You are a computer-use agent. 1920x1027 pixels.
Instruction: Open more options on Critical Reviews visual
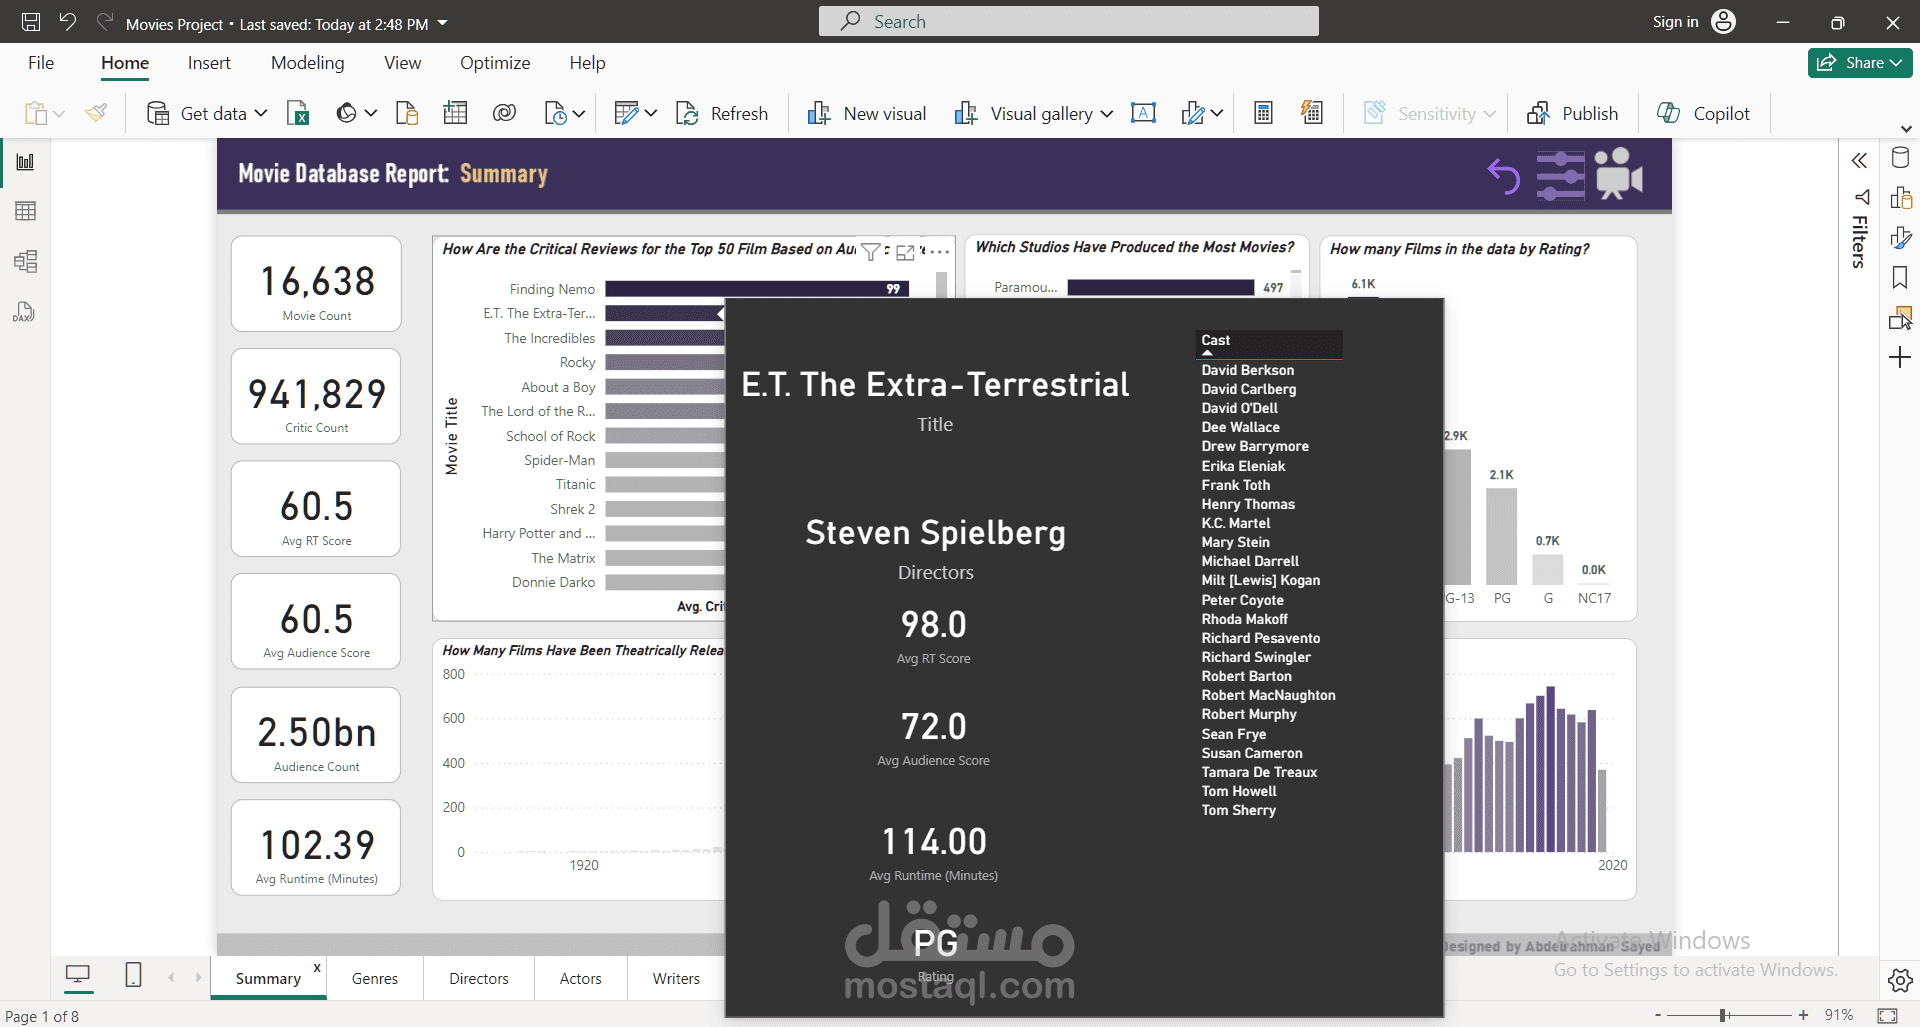939,252
